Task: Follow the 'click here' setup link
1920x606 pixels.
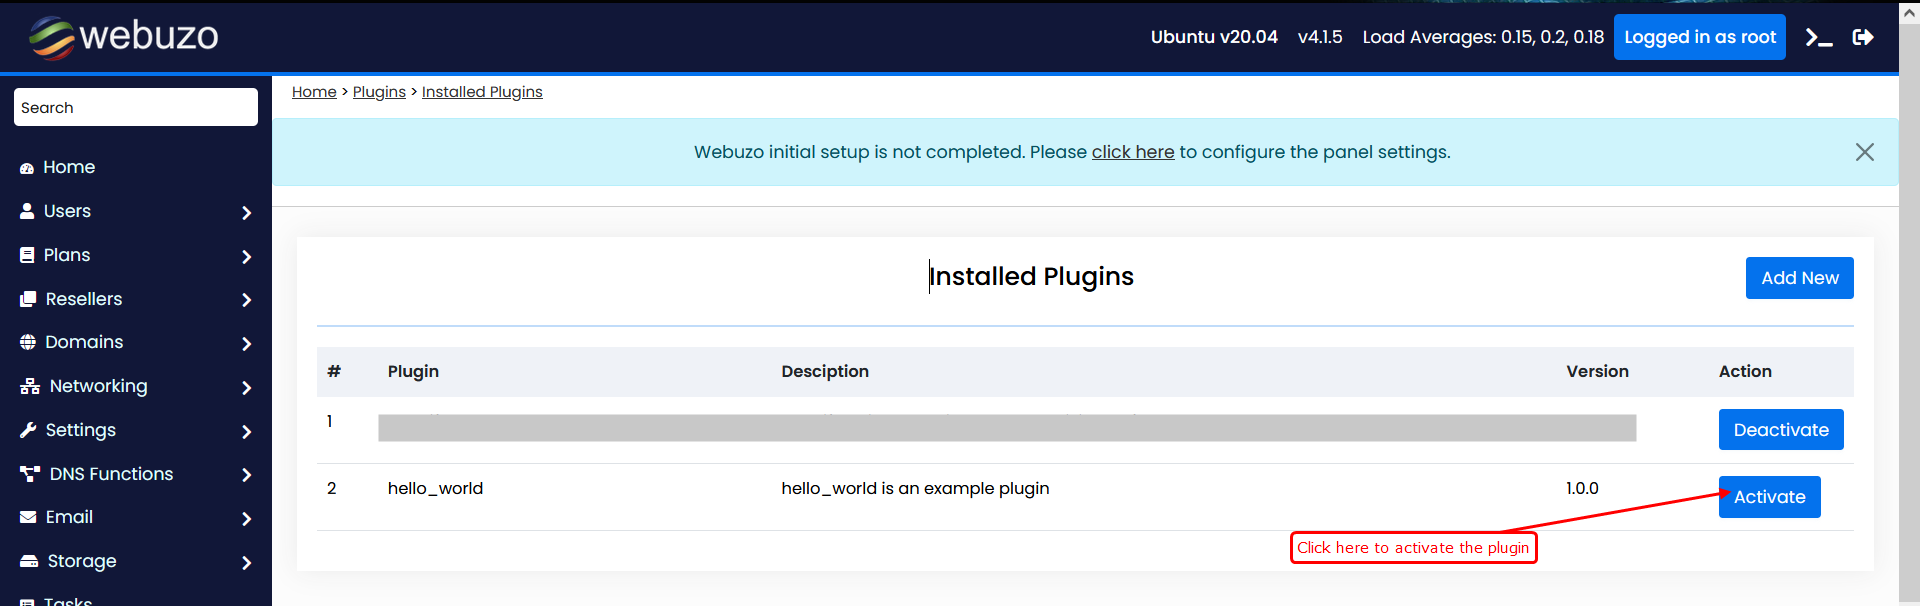Action: point(1132,152)
